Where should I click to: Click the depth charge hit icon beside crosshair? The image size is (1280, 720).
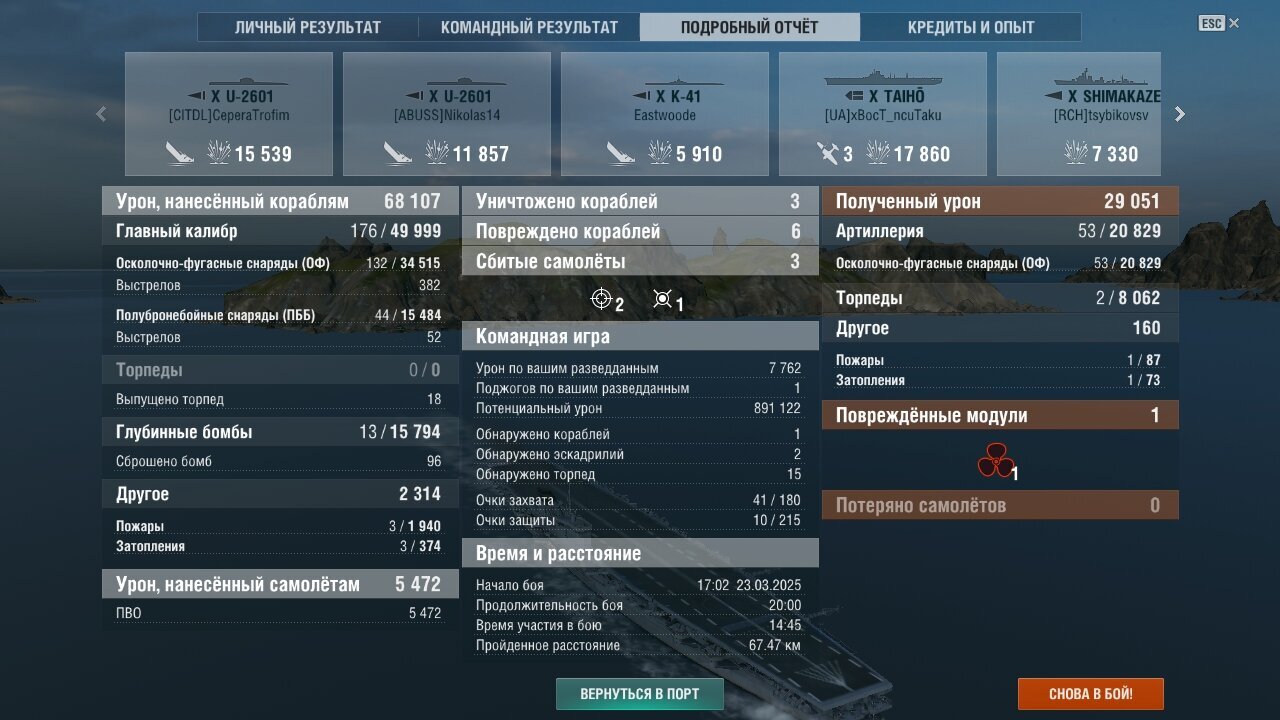click(662, 298)
